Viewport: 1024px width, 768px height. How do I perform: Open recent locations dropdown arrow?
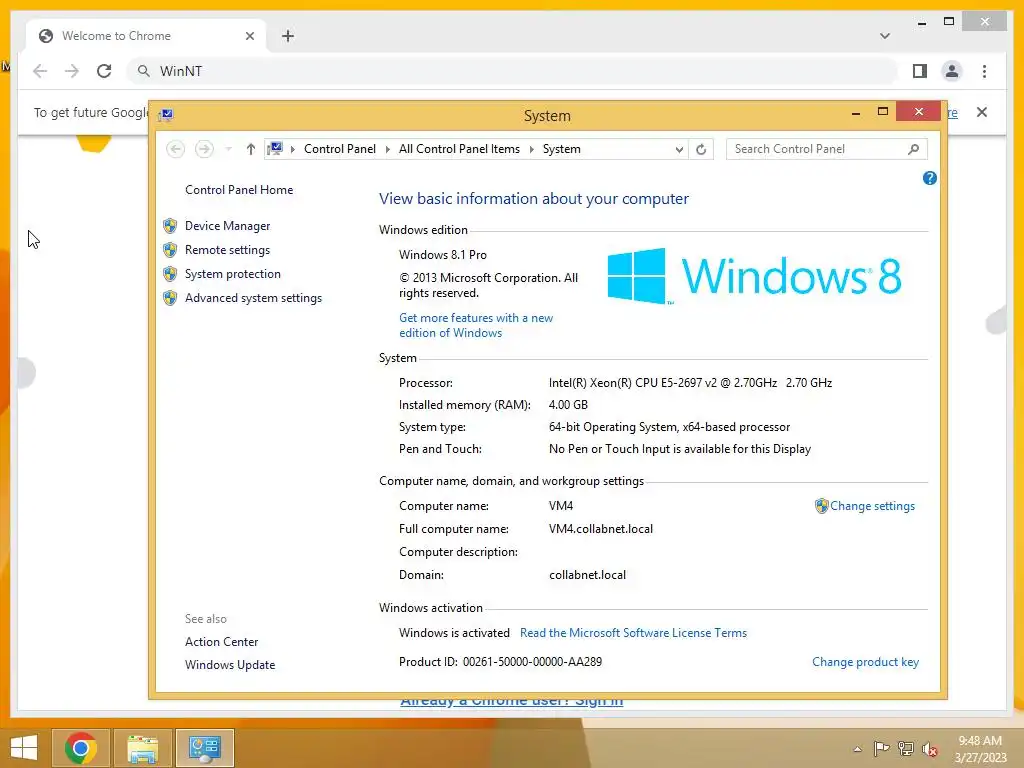point(229,150)
